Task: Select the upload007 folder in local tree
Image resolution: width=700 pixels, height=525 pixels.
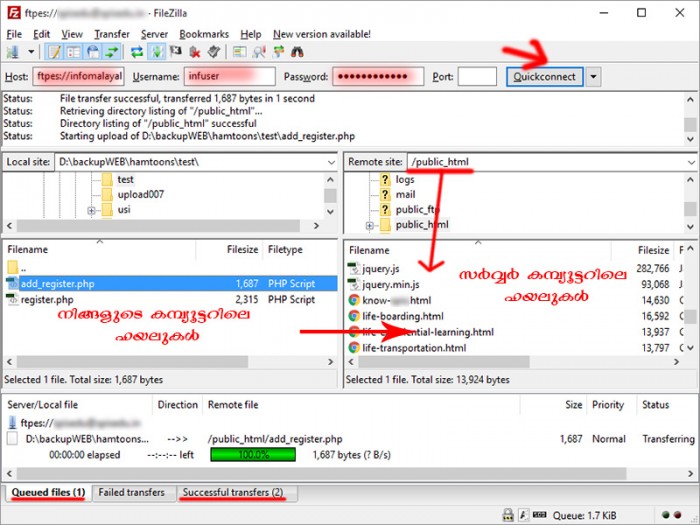Action: click(x=140, y=195)
